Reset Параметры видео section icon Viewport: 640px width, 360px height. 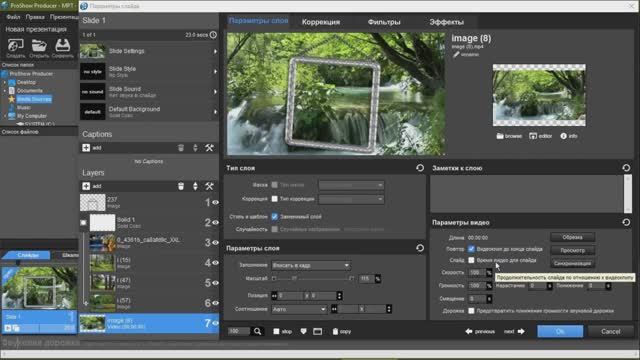(x=626, y=222)
